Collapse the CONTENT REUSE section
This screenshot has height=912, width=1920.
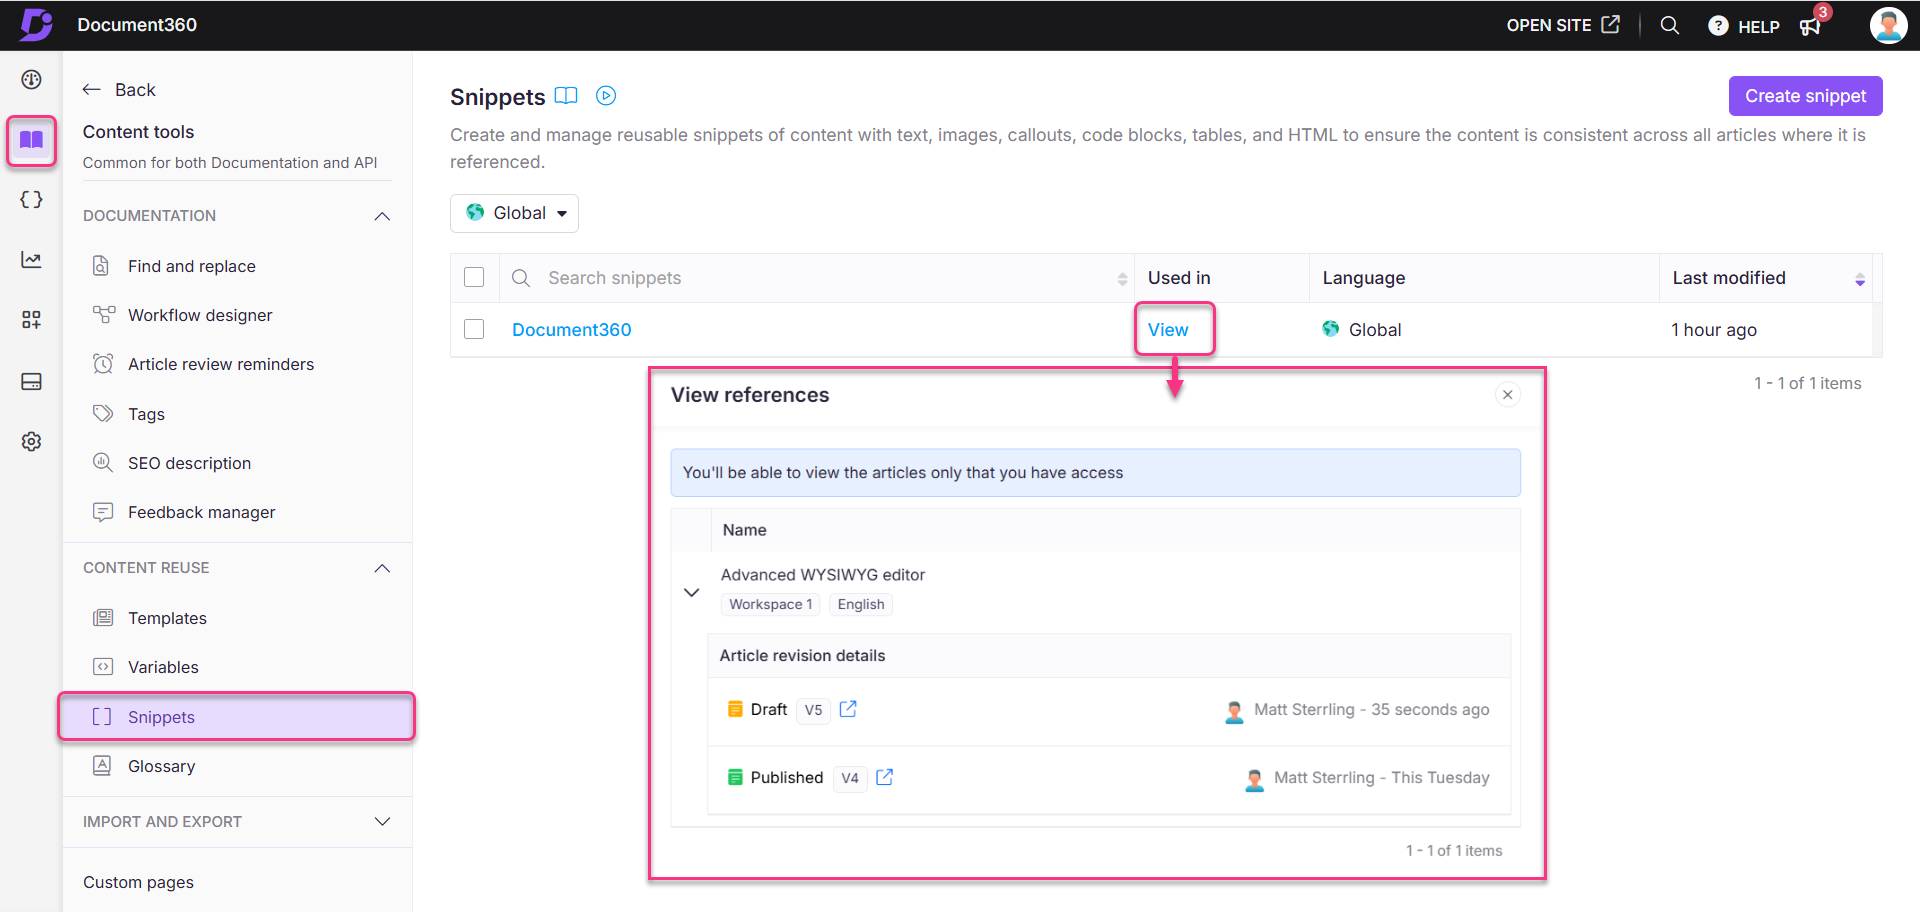(x=382, y=568)
